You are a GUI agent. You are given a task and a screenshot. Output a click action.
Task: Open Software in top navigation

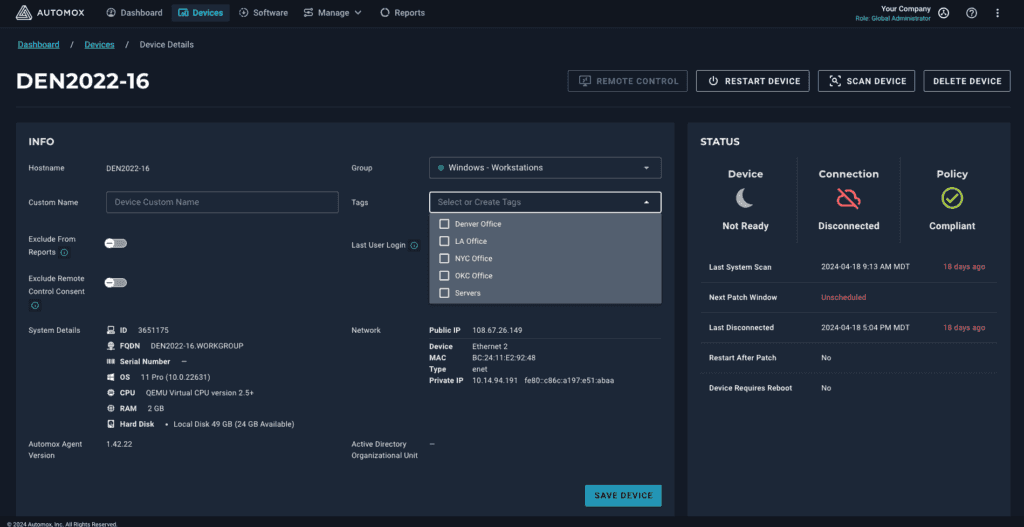pos(264,12)
